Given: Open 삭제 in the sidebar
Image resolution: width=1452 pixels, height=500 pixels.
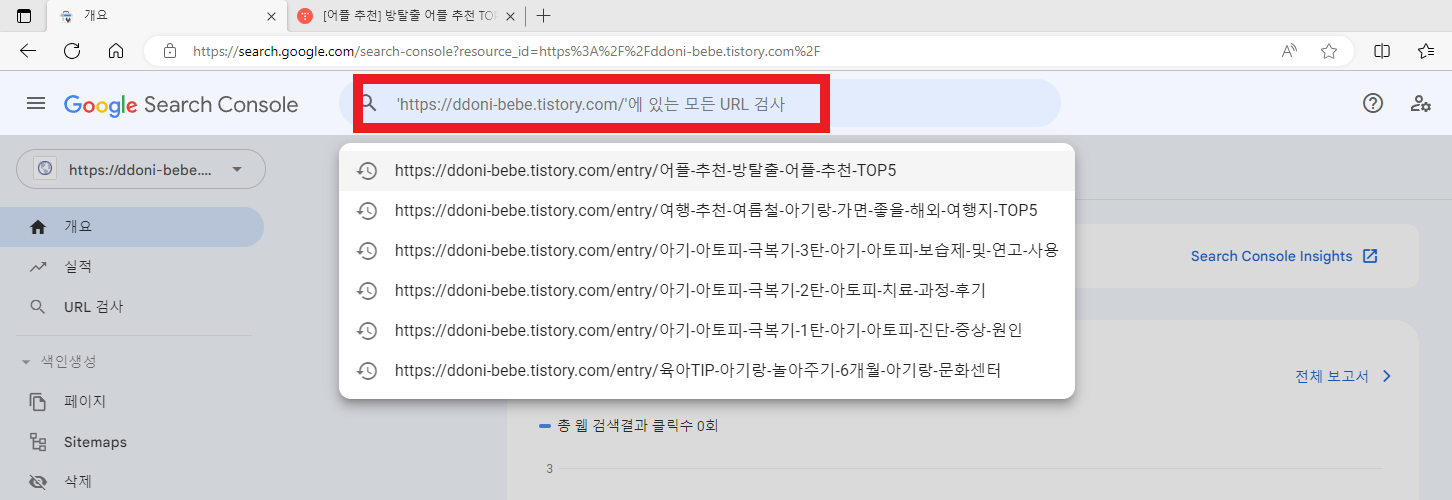Looking at the screenshot, I should (132, 482).
